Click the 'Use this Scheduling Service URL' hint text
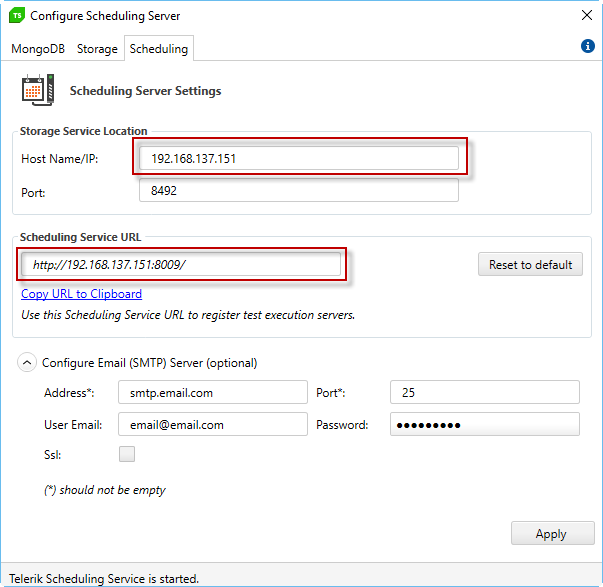Screen dimensions: 603x587 click(x=188, y=315)
